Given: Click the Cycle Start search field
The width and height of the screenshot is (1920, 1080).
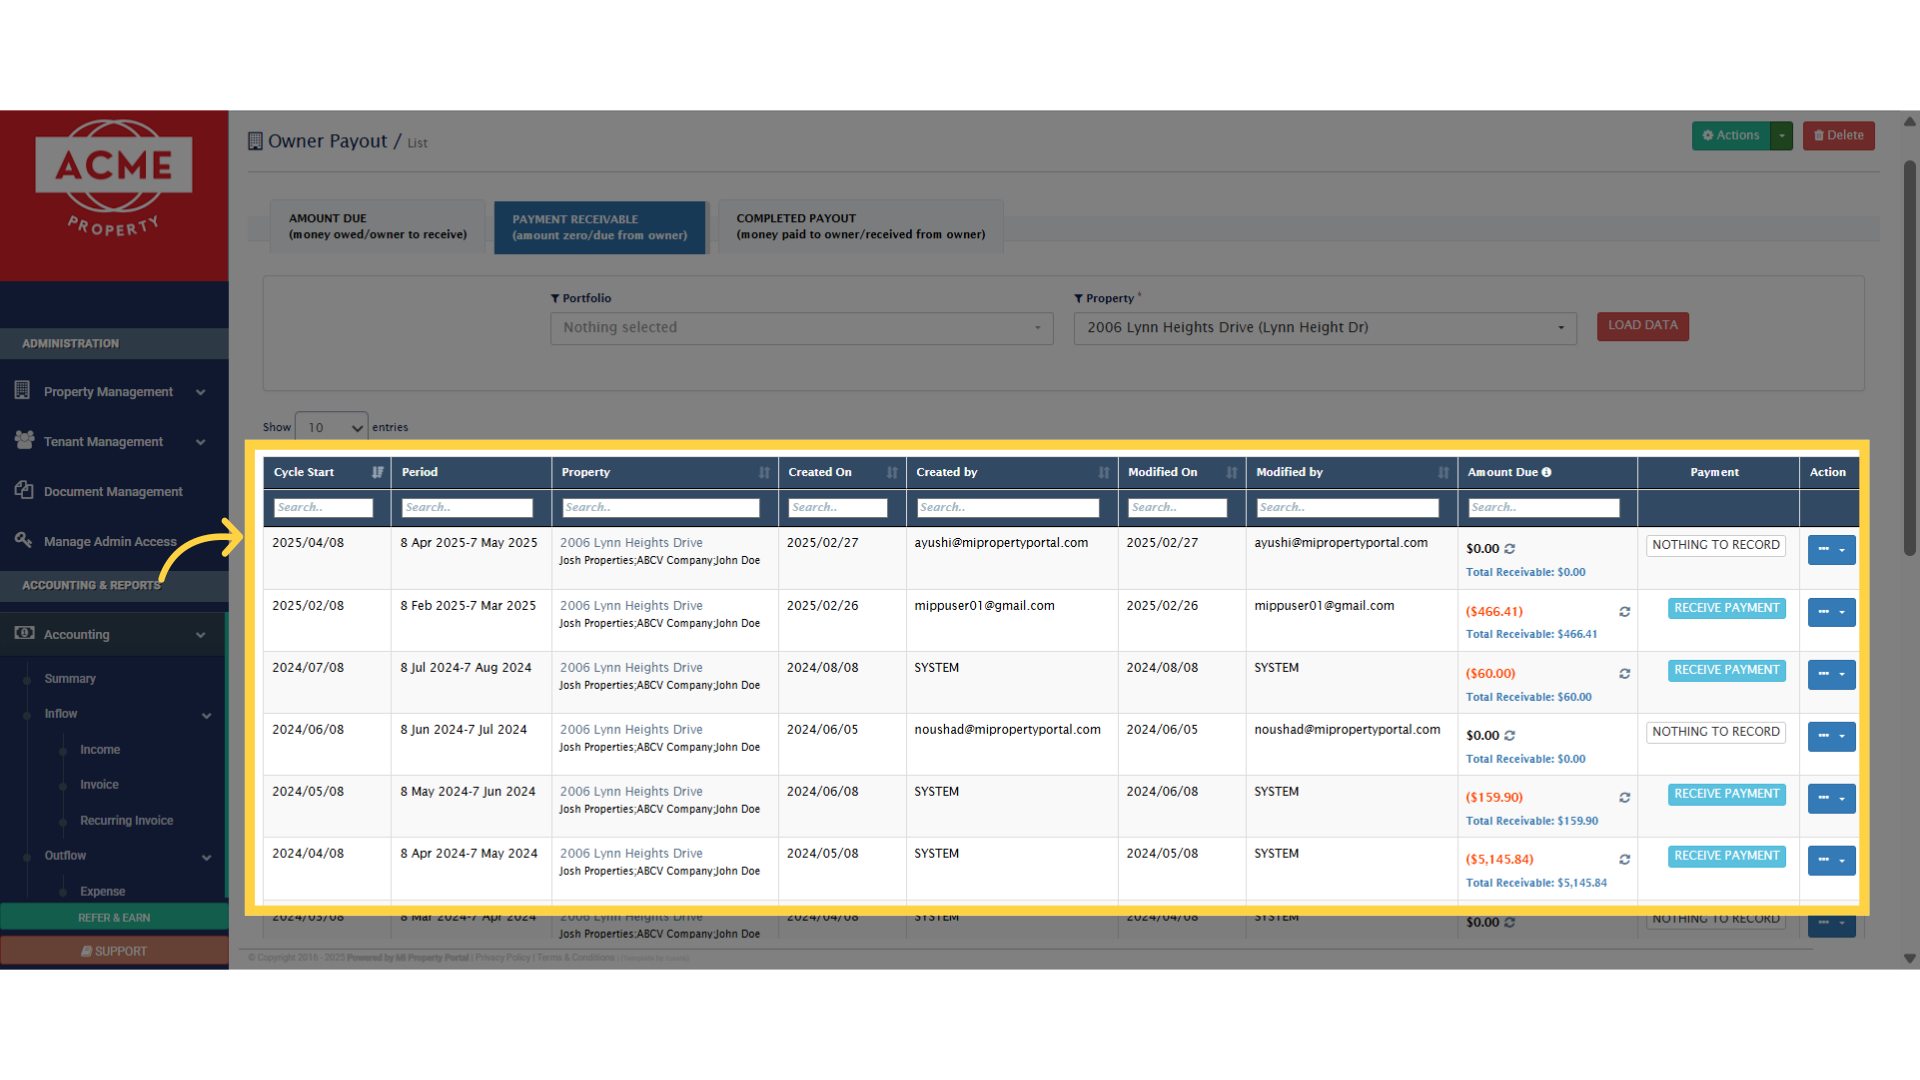Looking at the screenshot, I should pos(323,508).
